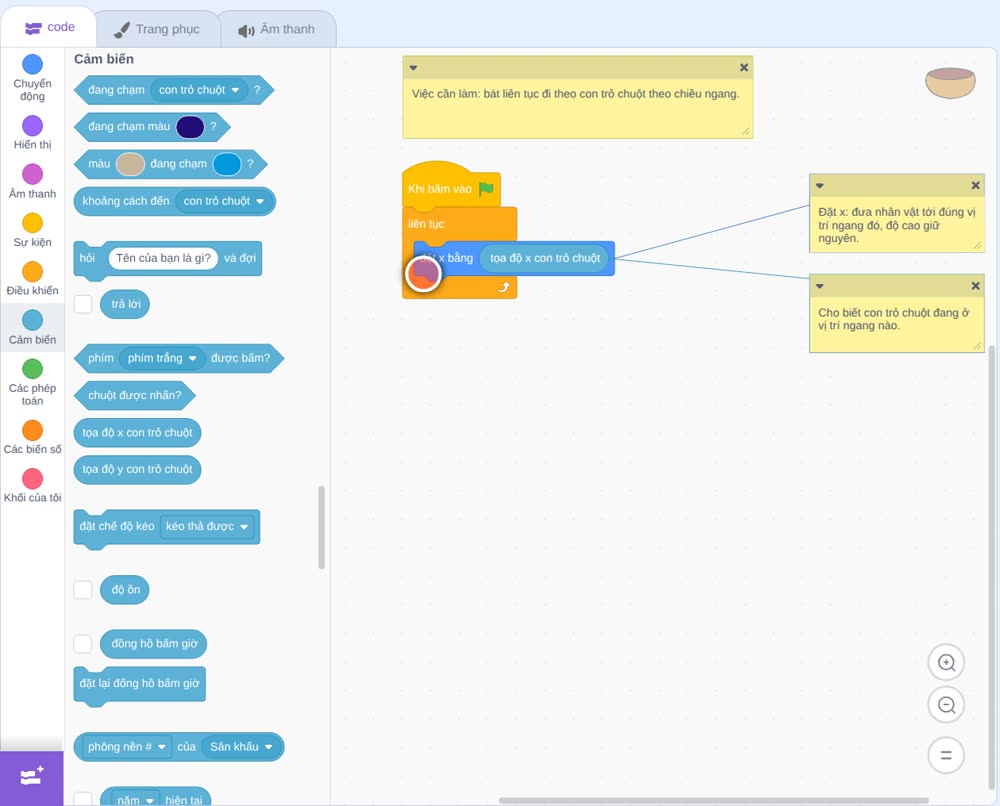
Task: Switch to the code tab
Action: click(49, 27)
